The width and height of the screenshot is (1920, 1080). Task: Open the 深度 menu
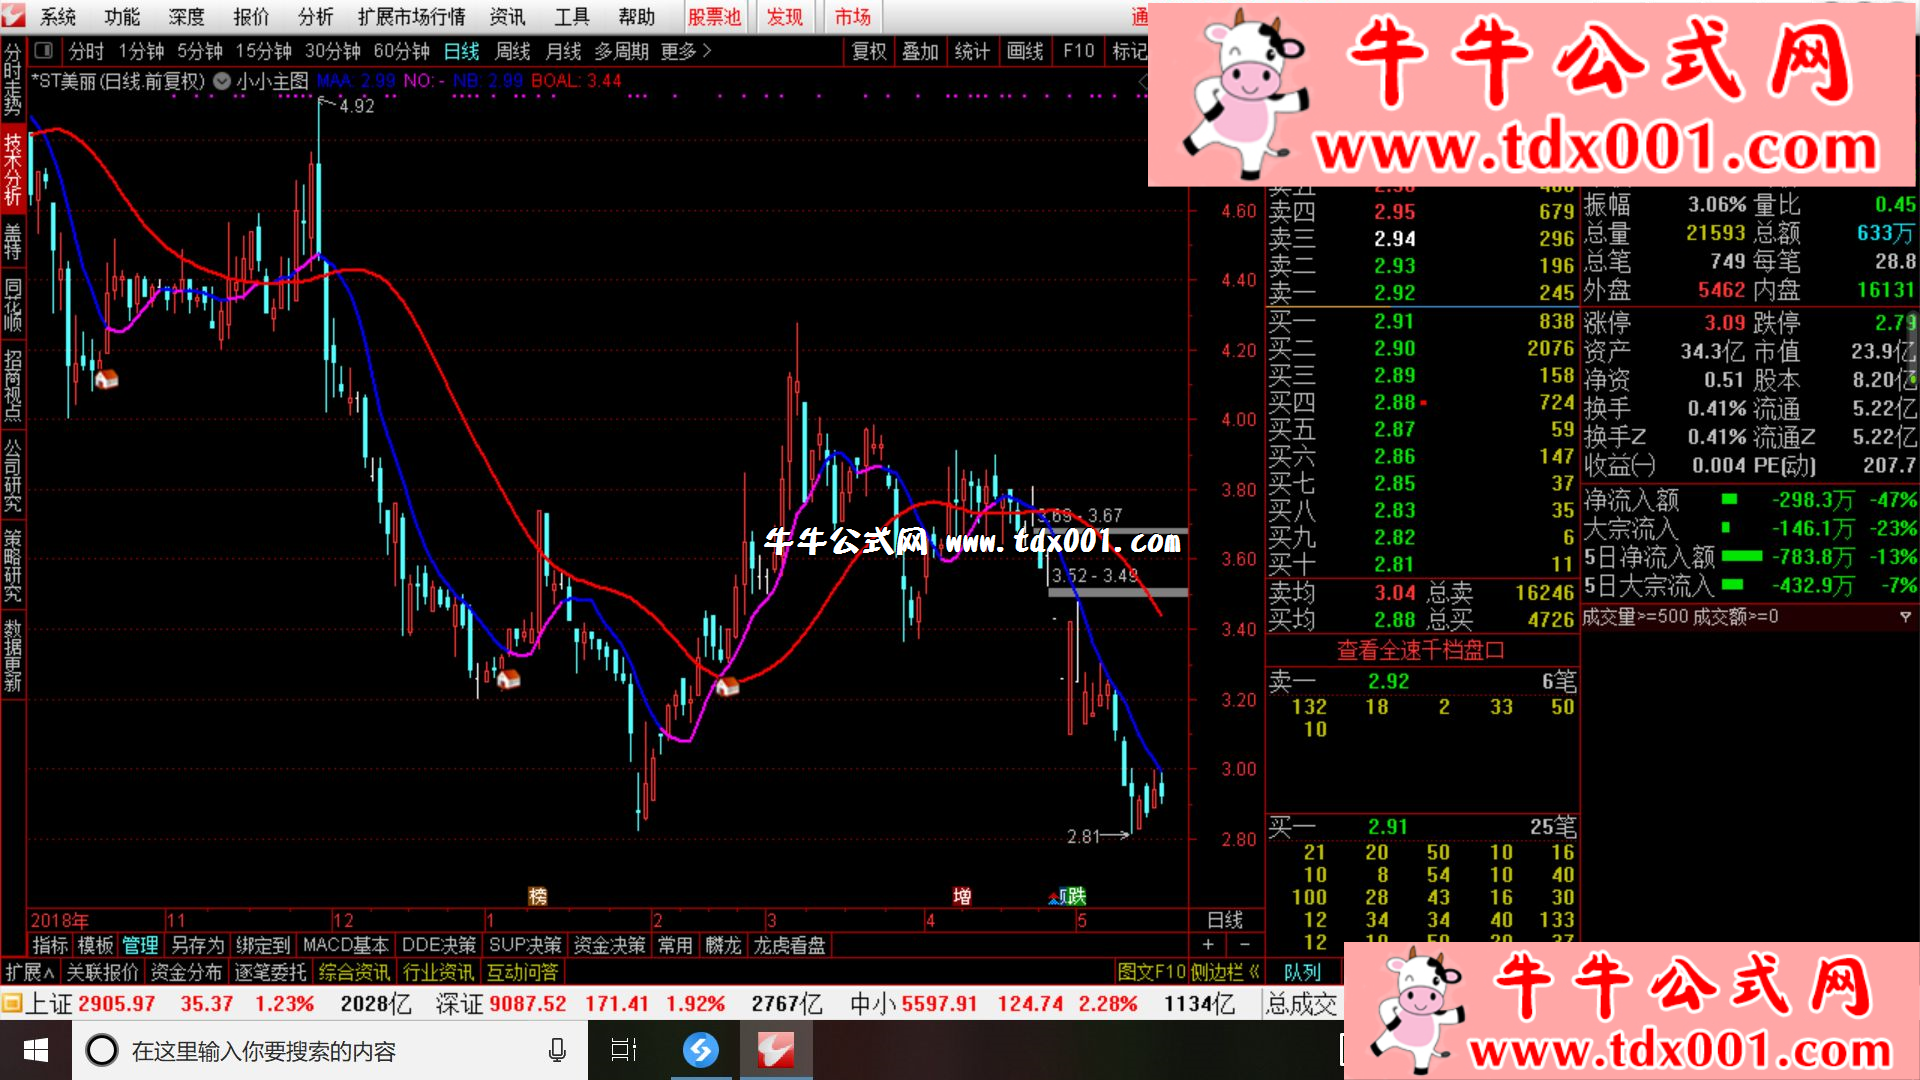point(186,17)
